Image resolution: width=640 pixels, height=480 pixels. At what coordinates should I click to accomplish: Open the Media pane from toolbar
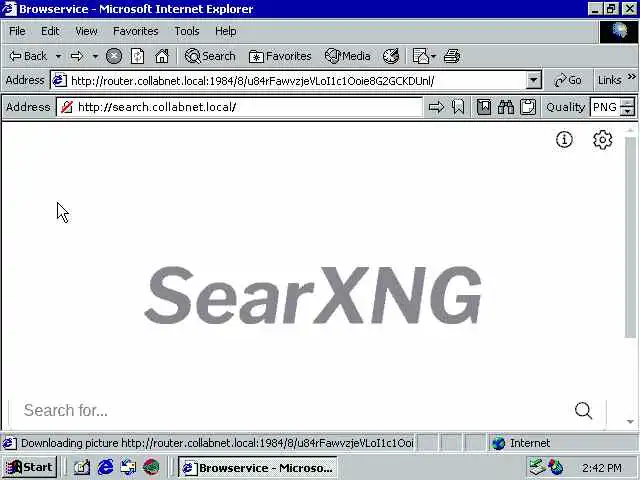(348, 56)
